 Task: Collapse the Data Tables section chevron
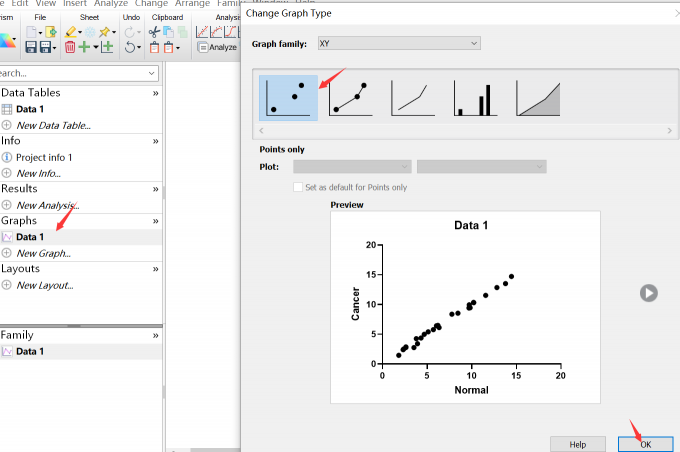[x=155, y=93]
